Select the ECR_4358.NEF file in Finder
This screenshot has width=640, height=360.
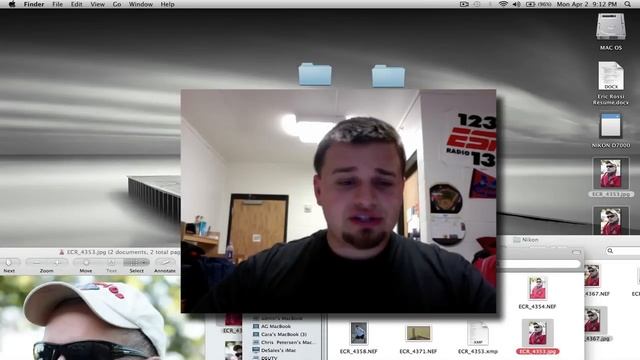tap(359, 338)
